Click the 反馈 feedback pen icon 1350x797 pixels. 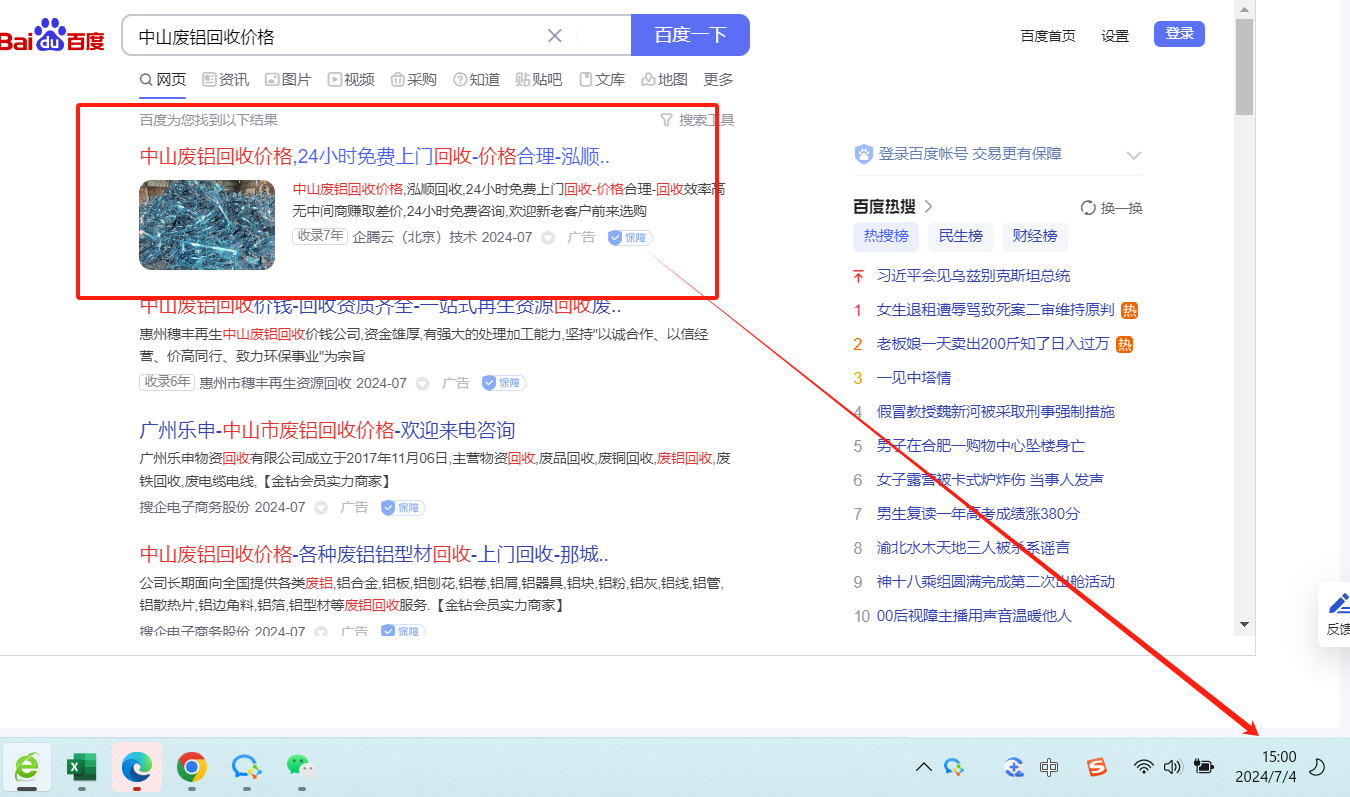tap(1338, 603)
